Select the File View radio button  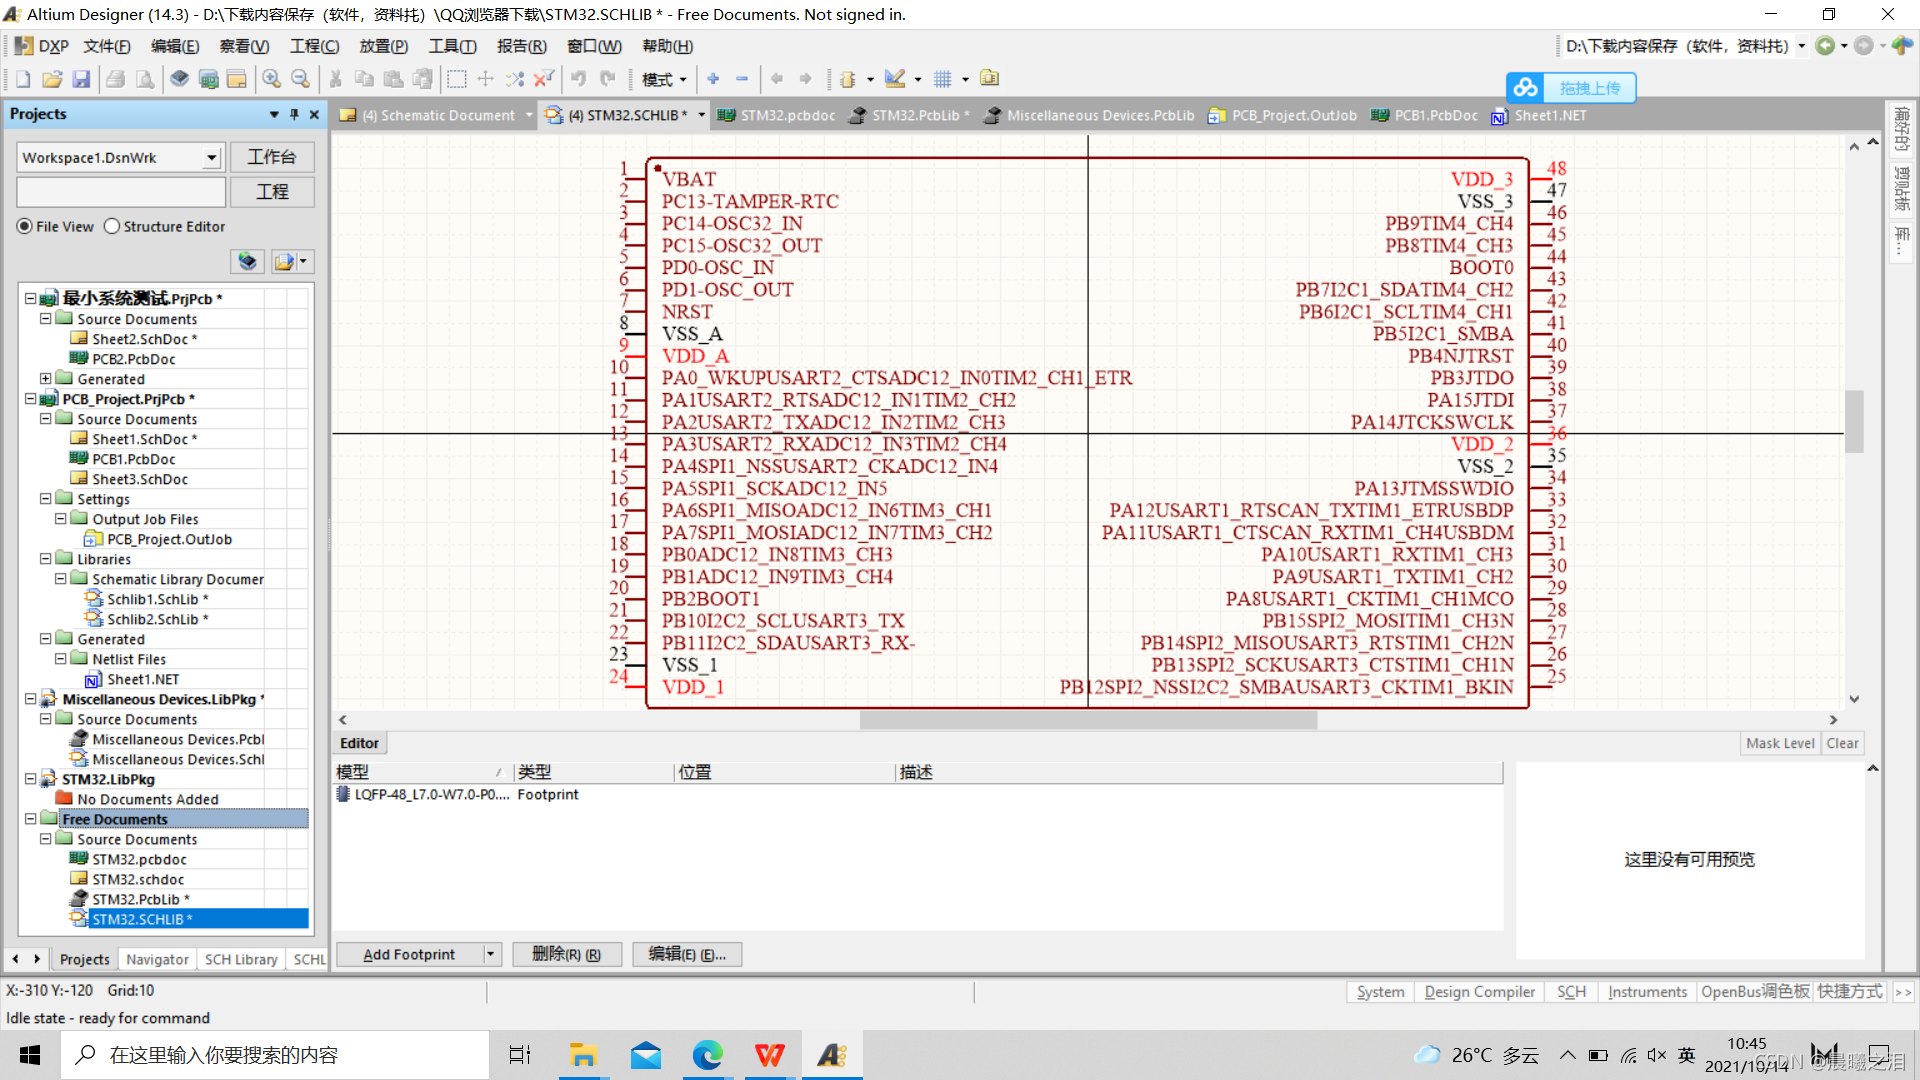pyautogui.click(x=25, y=227)
